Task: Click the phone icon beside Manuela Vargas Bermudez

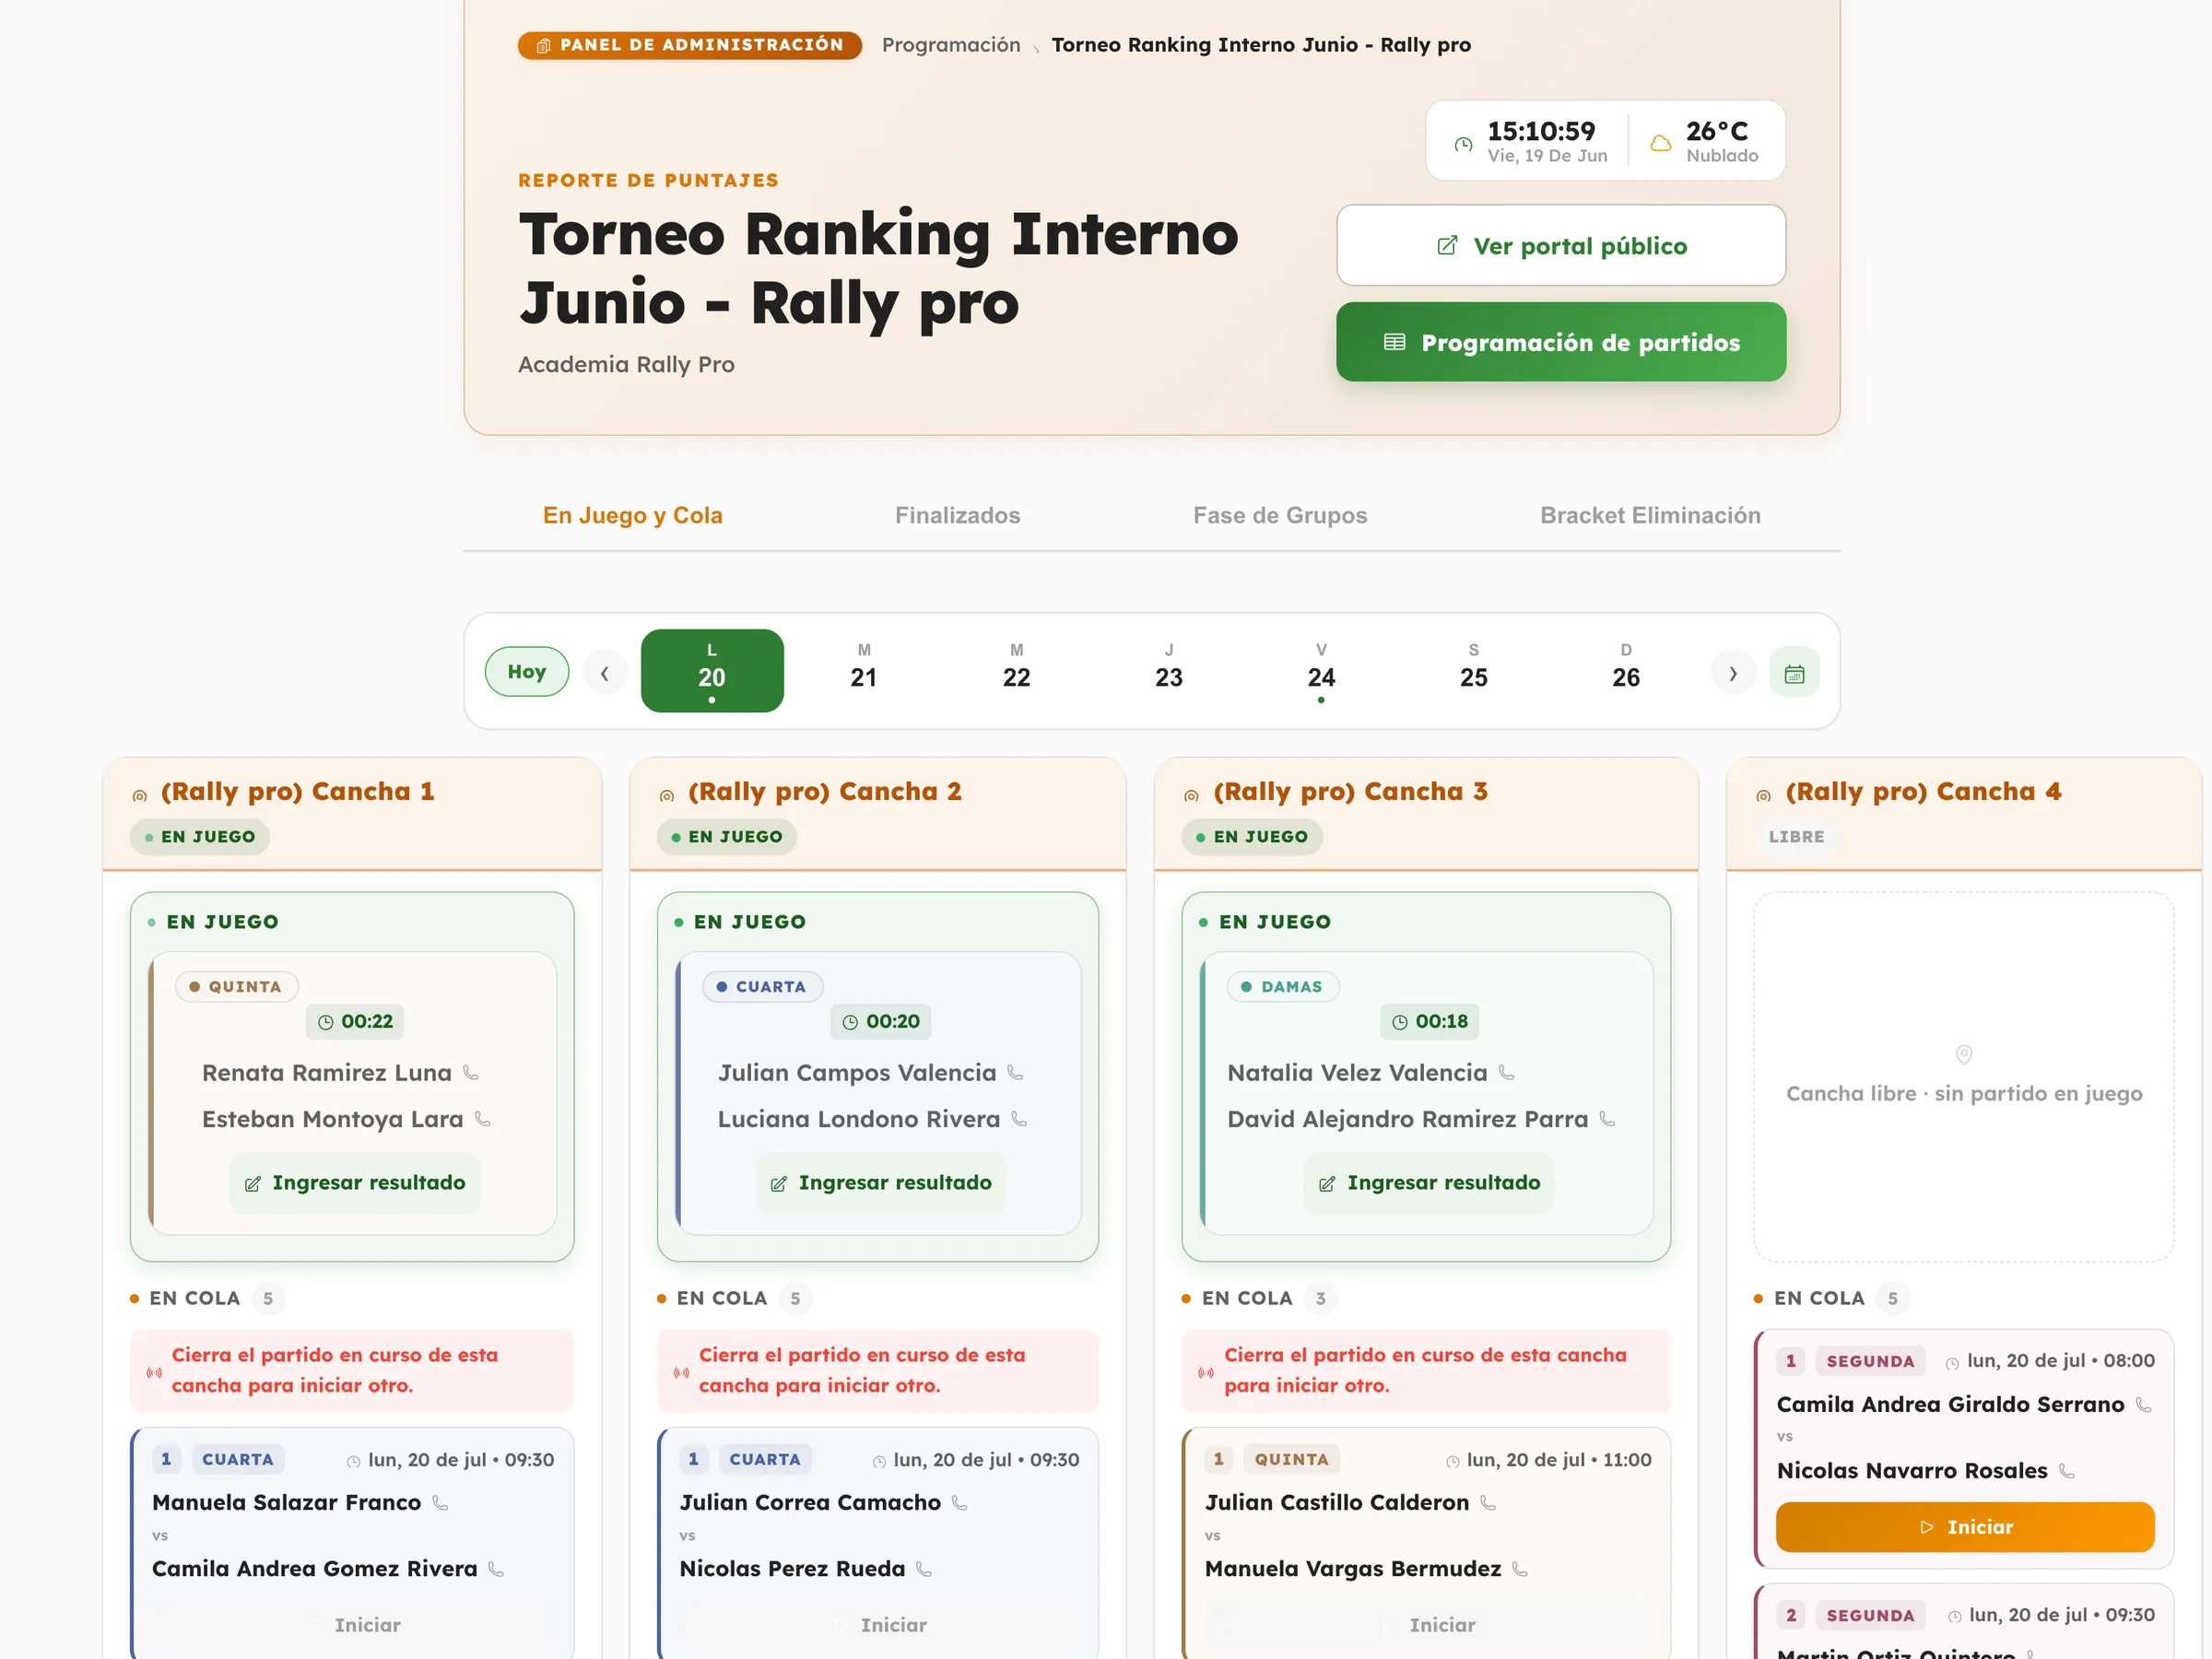Action: coord(1520,1569)
